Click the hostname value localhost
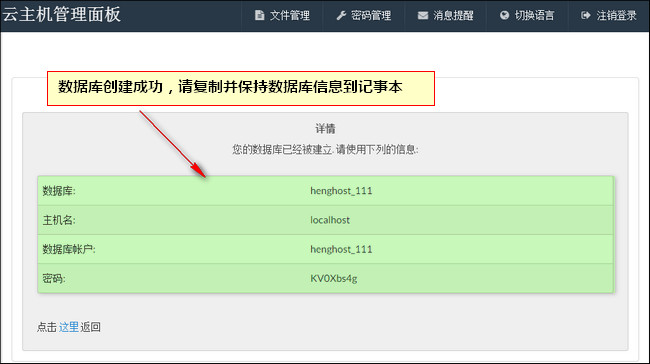Image resolution: width=650 pixels, height=364 pixels. pyautogui.click(x=330, y=220)
